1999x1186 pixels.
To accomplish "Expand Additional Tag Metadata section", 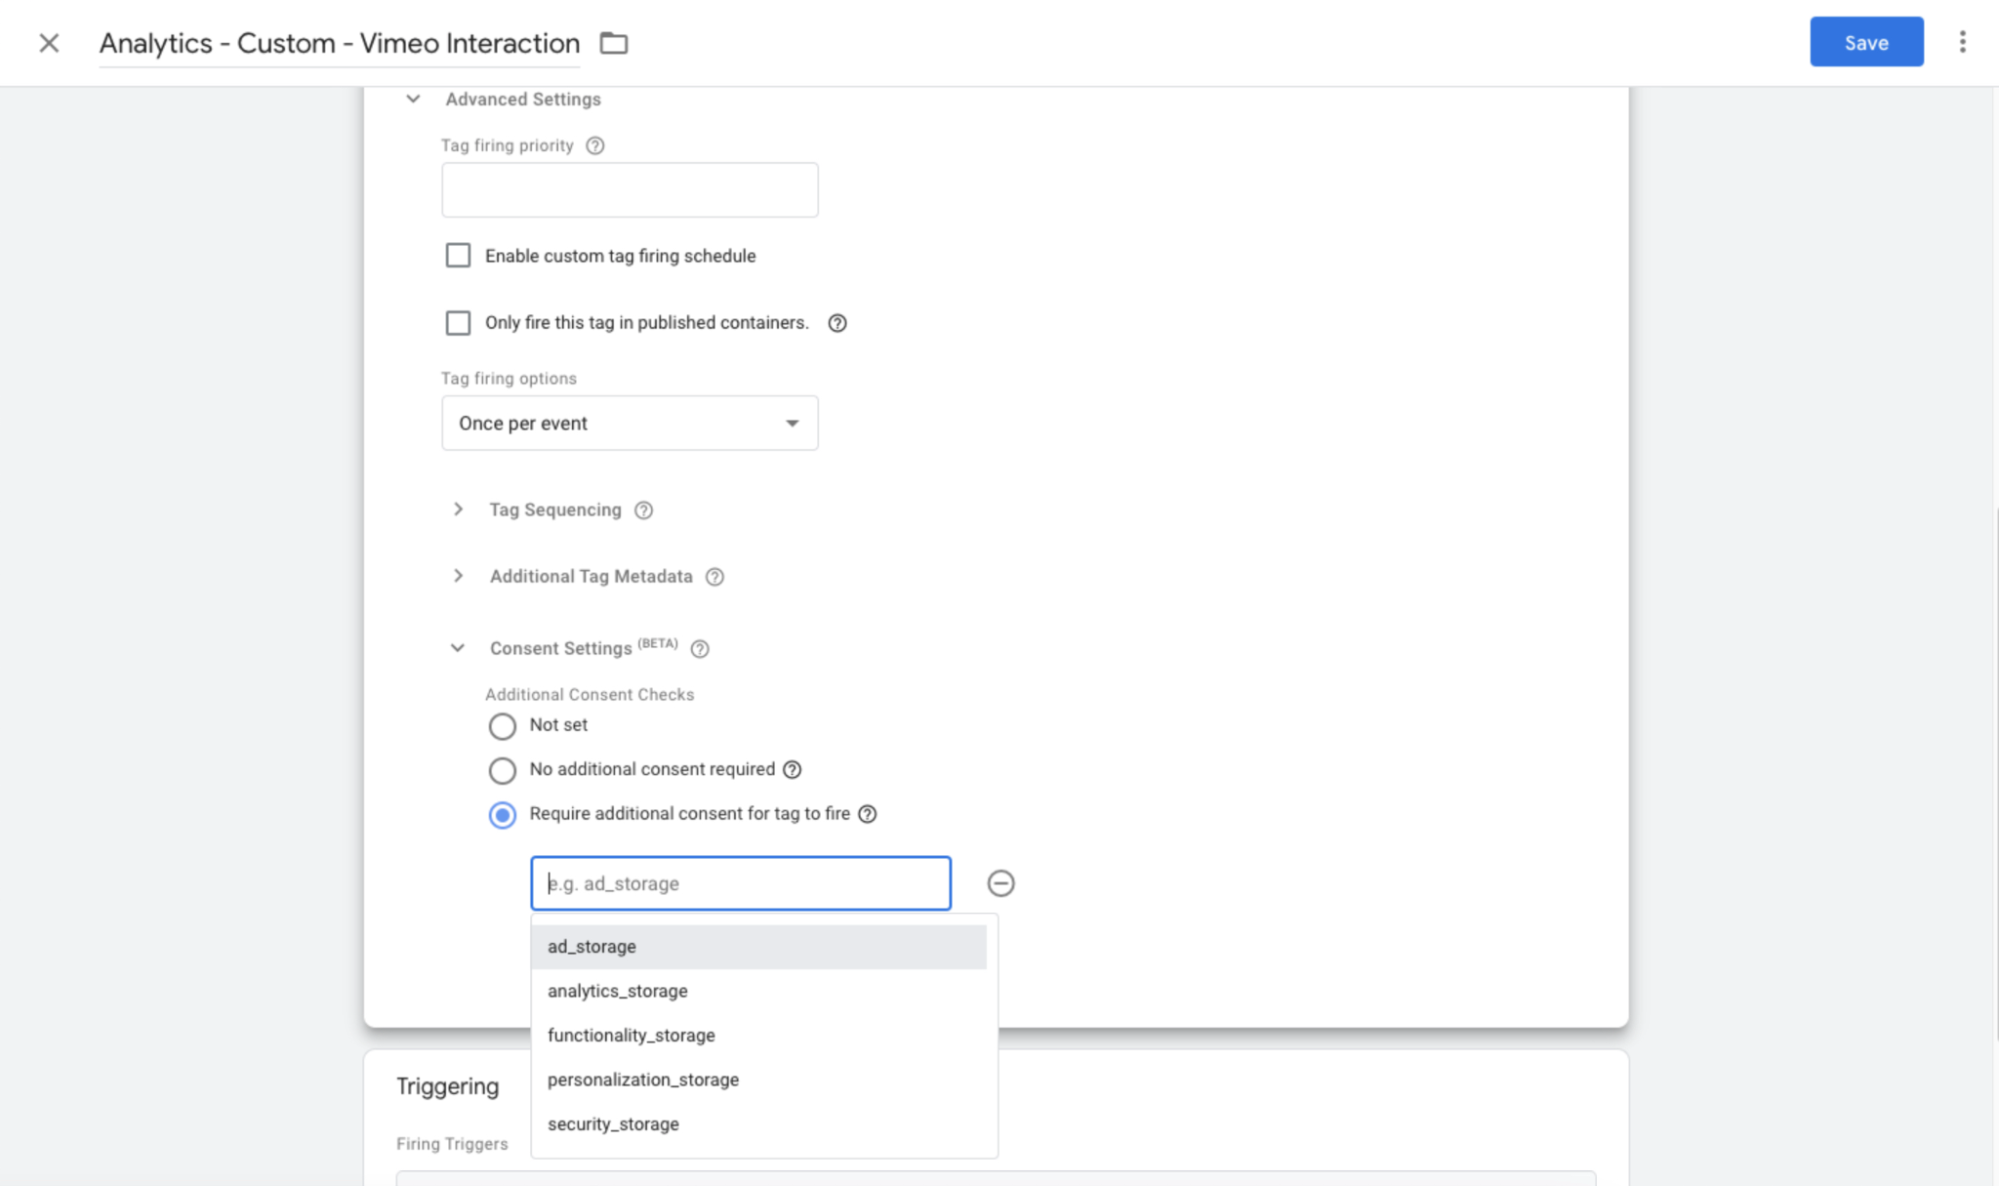I will [x=458, y=576].
